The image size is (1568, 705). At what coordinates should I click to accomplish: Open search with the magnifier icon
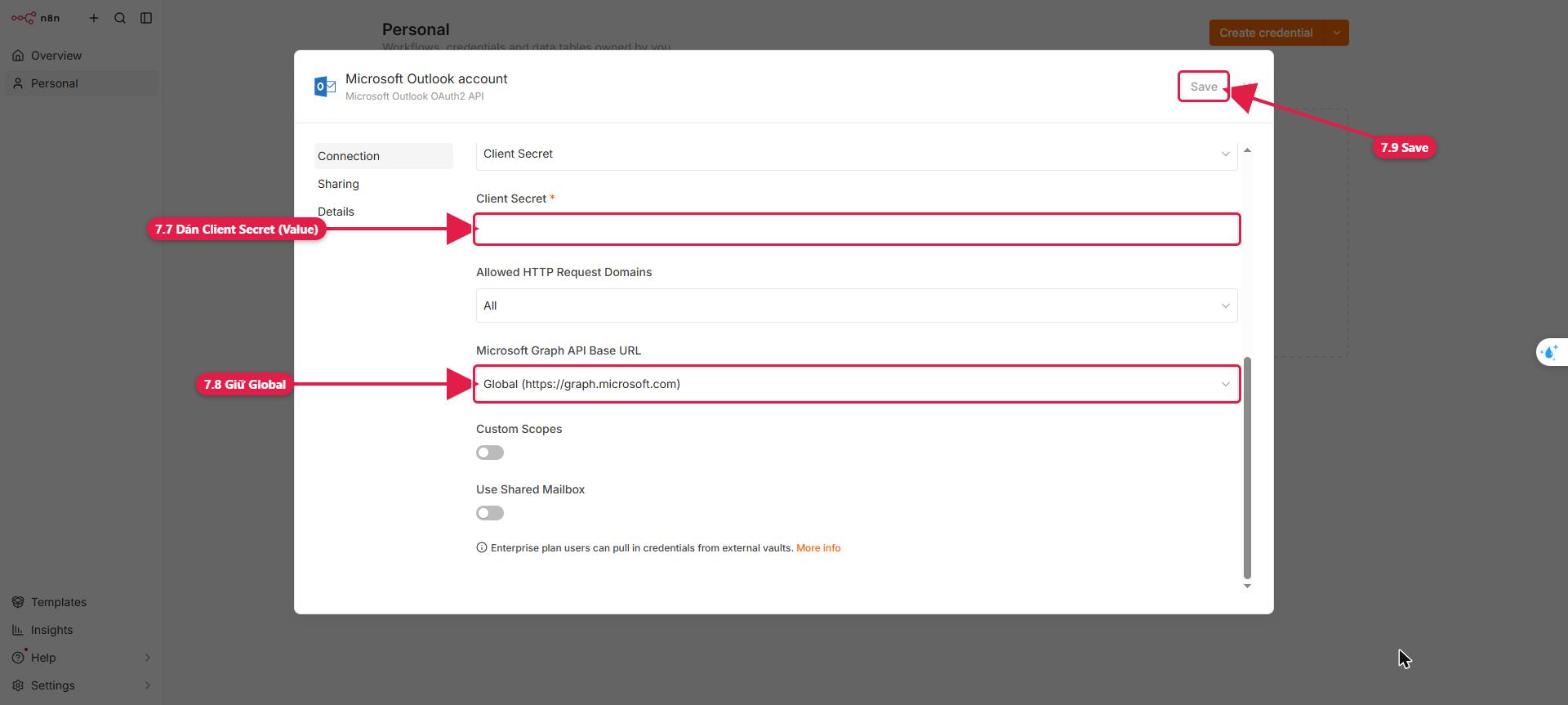[x=120, y=18]
